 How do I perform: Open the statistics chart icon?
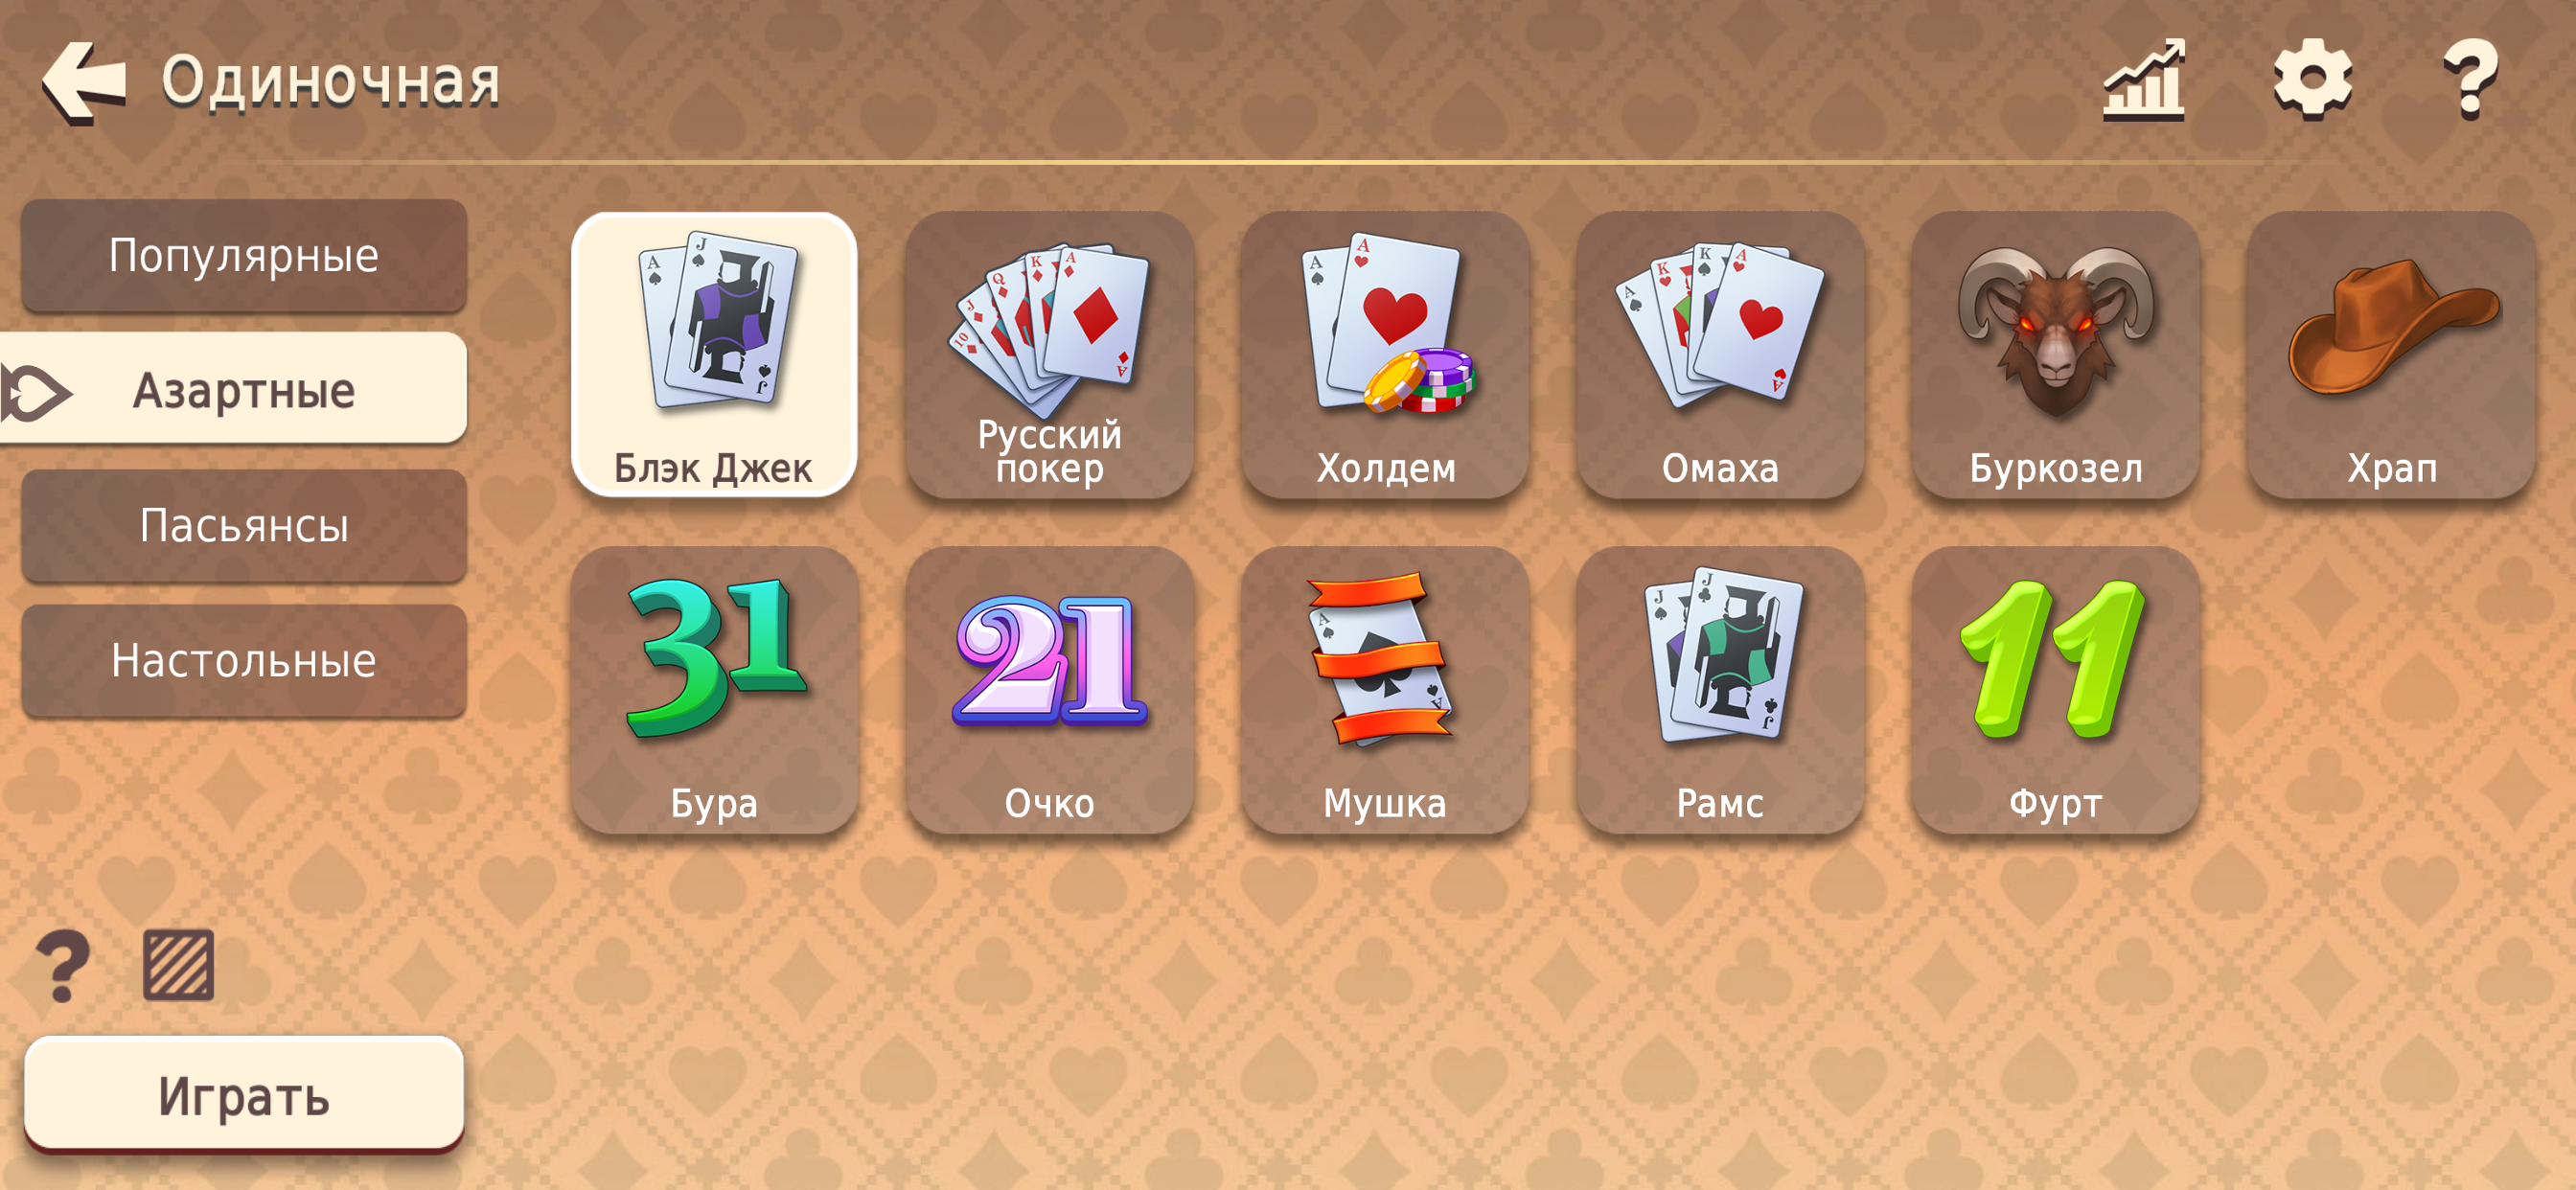pos(2143,80)
